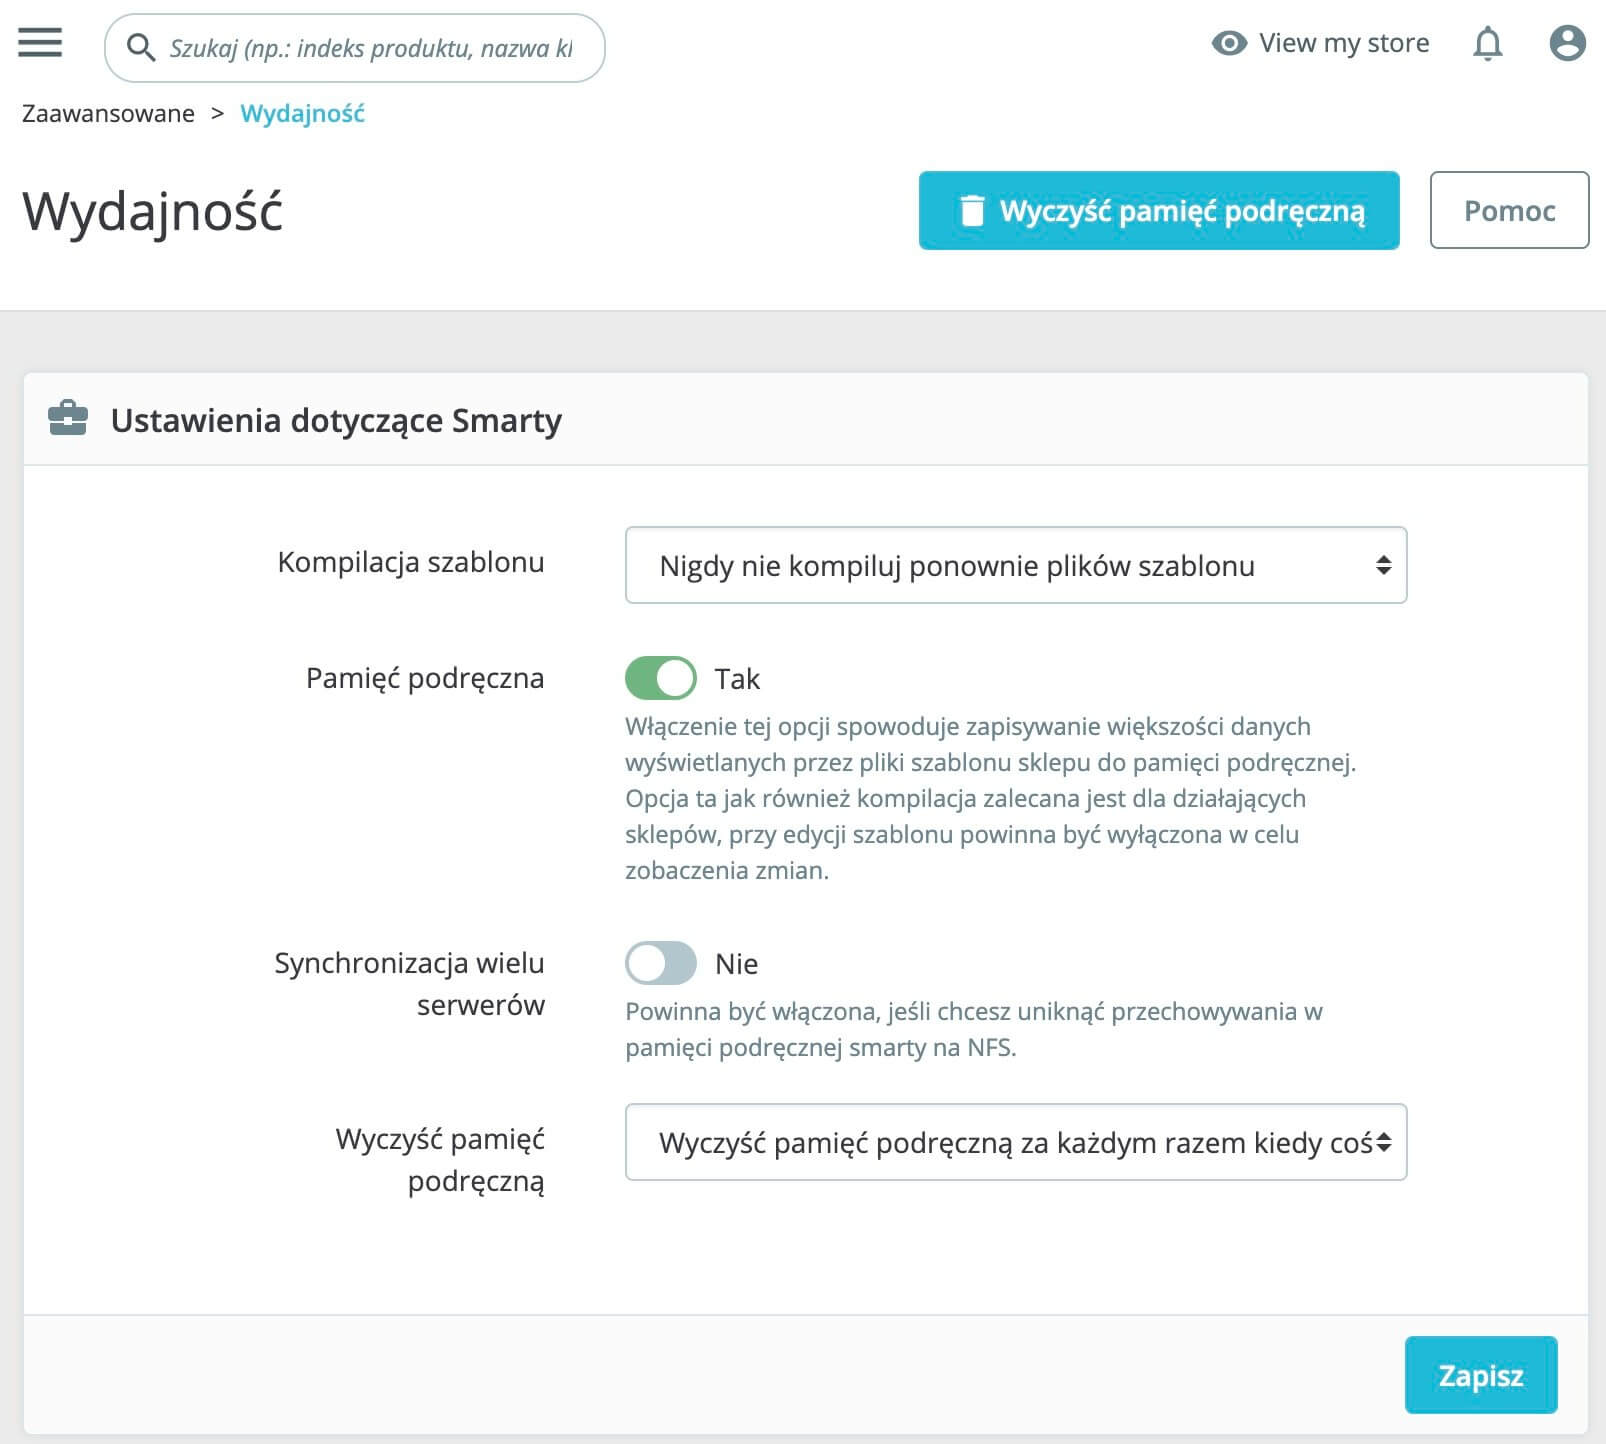The width and height of the screenshot is (1606, 1444).
Task: Click the Pomoc button
Action: coord(1509,210)
